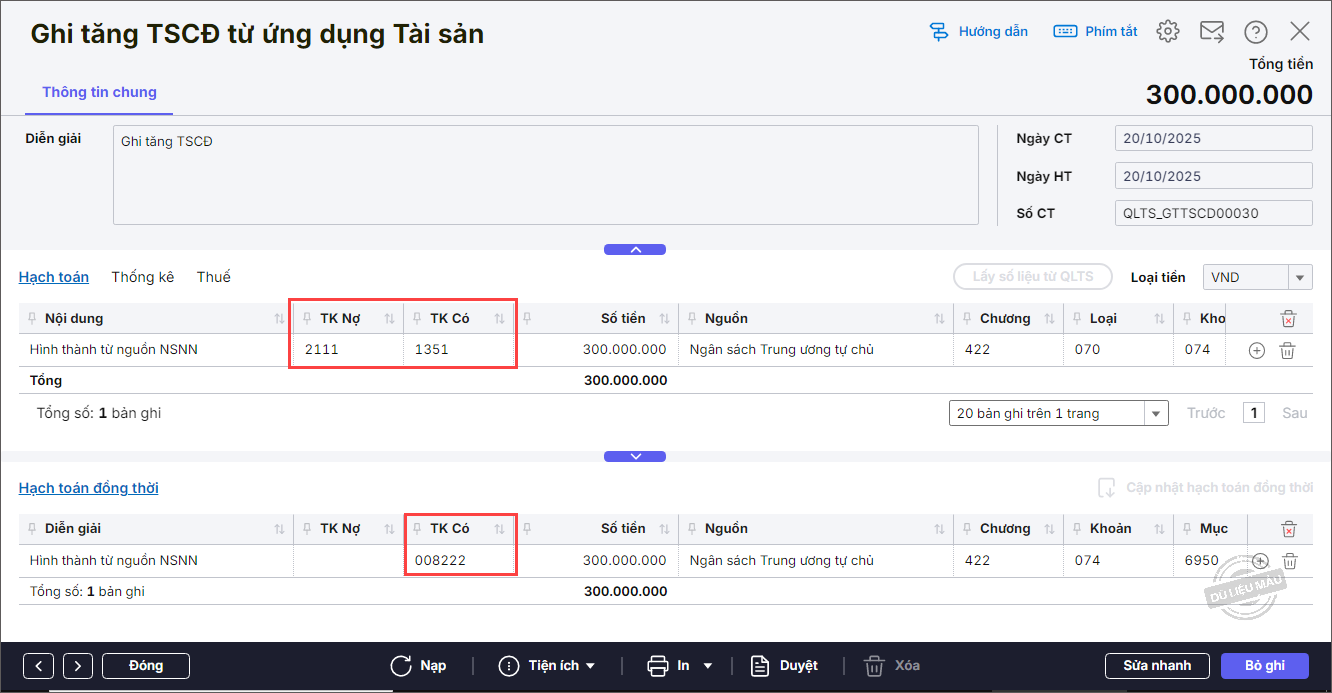Switch to the Hạch toán tab
The height and width of the screenshot is (693, 1332).
click(54, 277)
